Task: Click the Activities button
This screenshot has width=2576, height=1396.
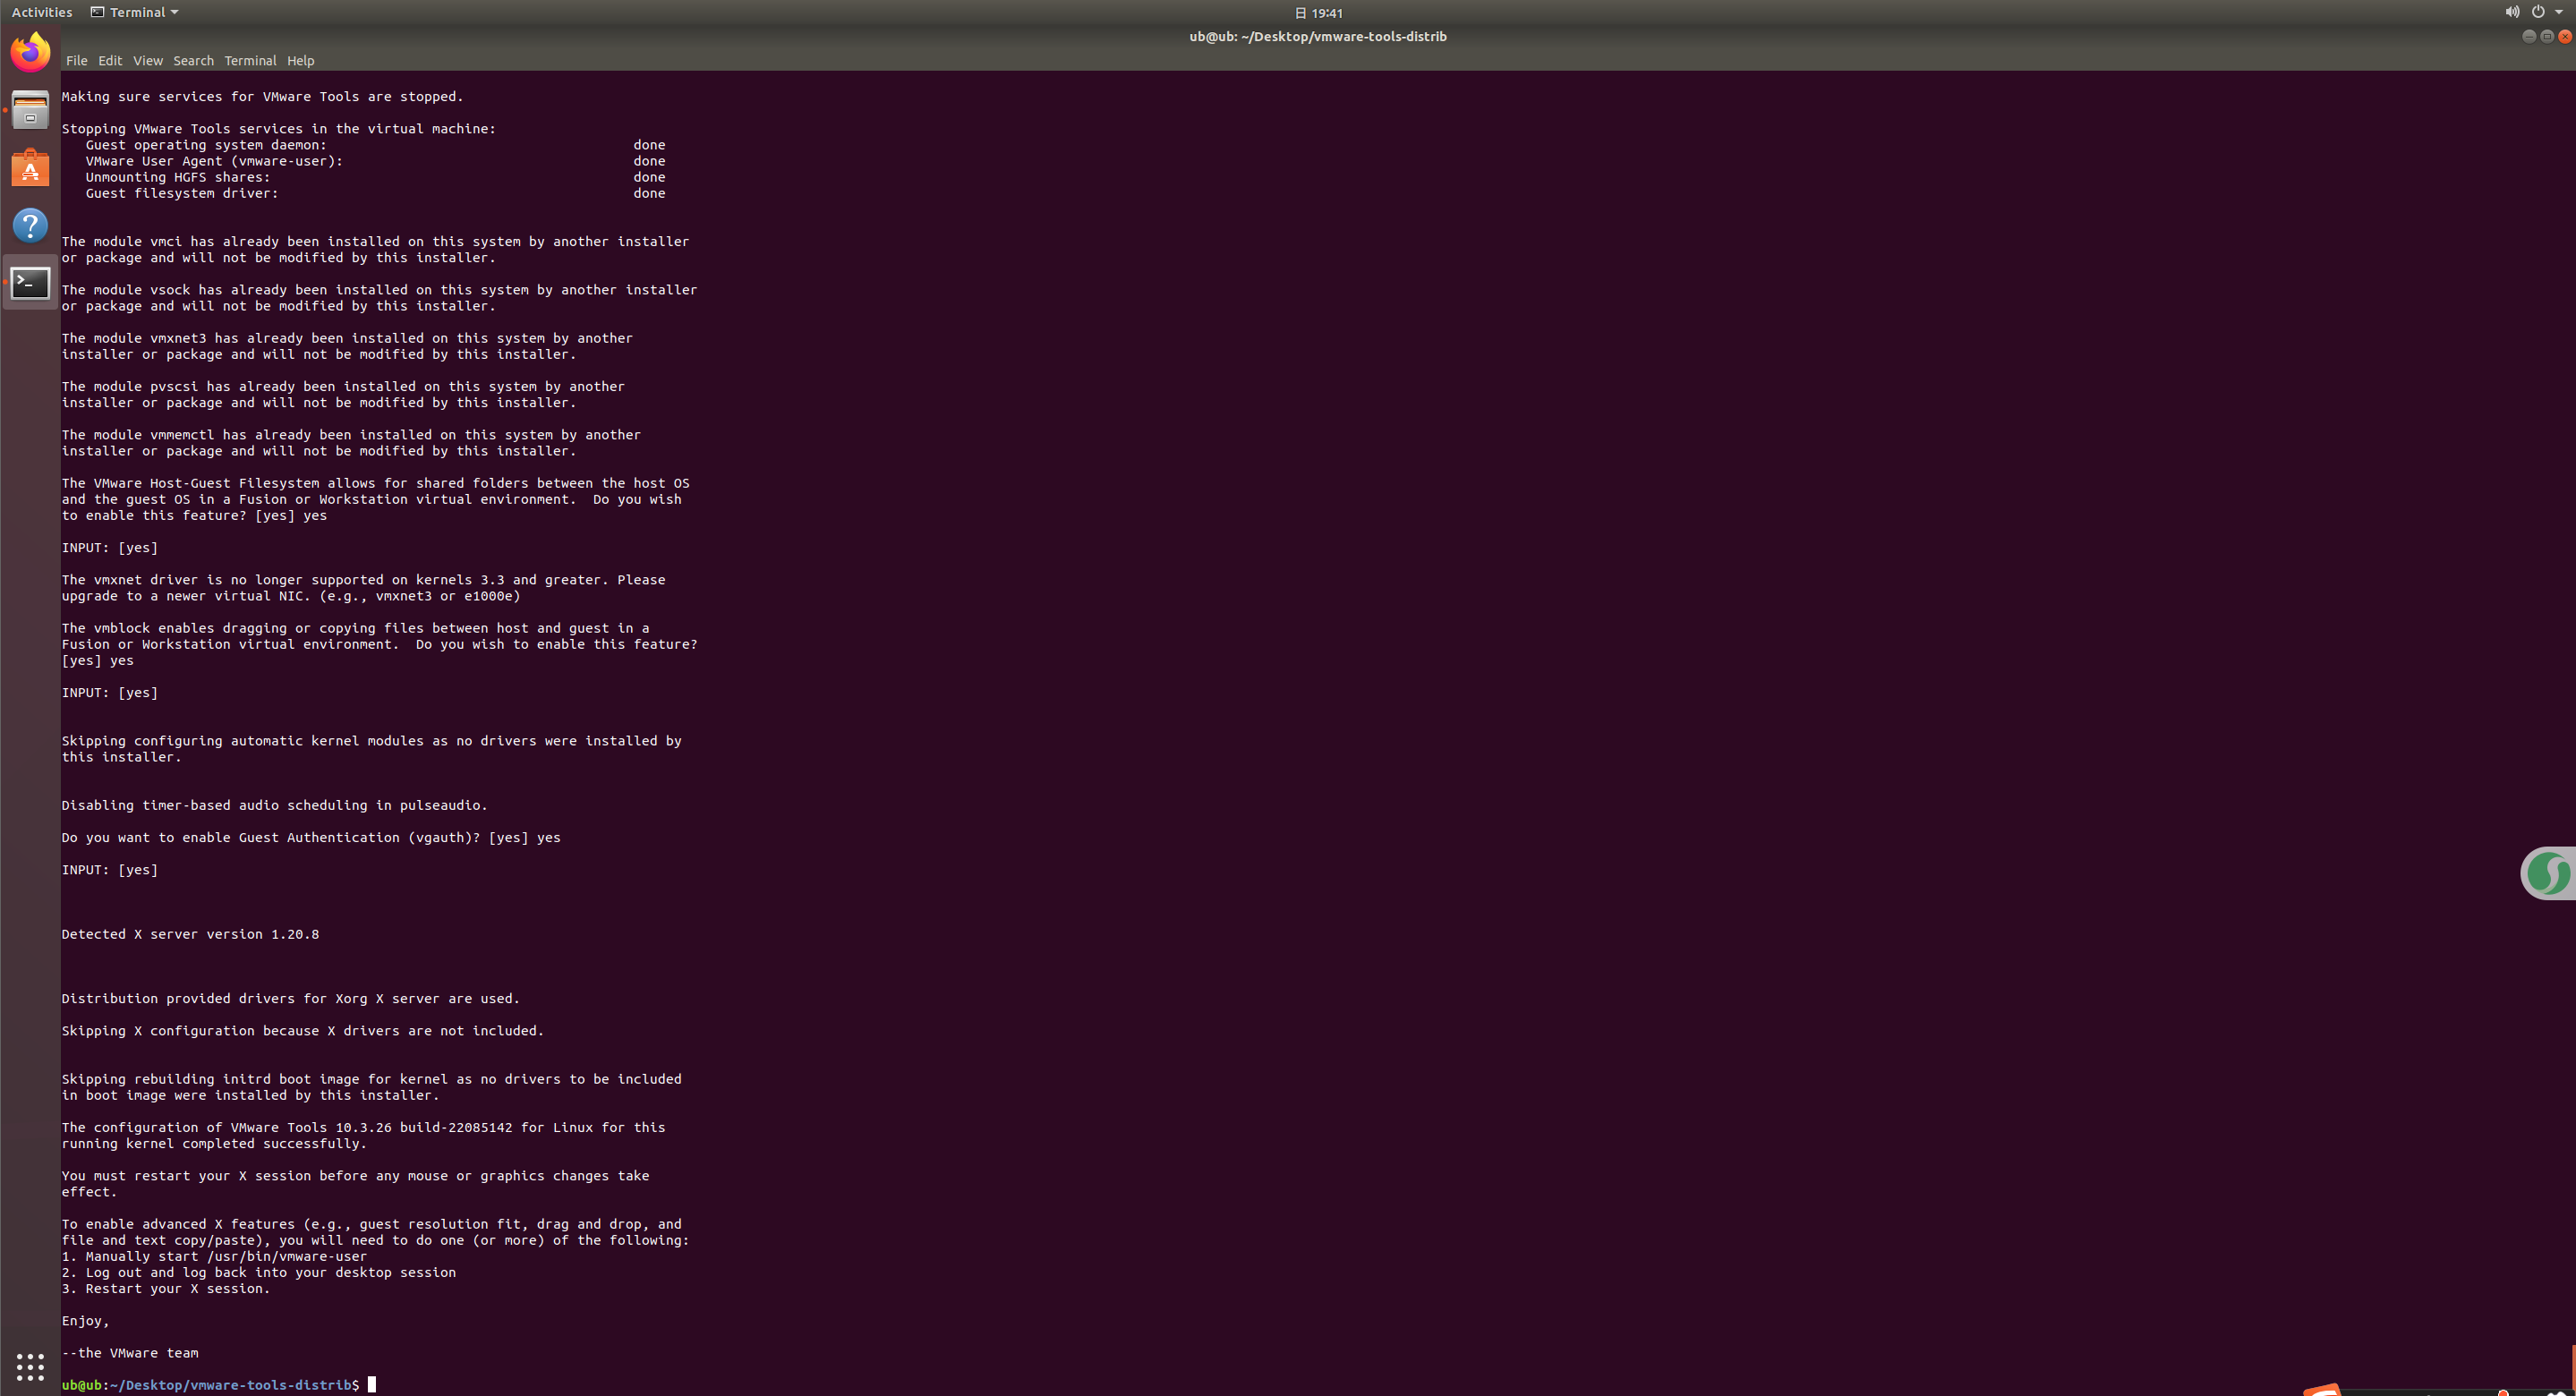Action: pyautogui.click(x=41, y=12)
